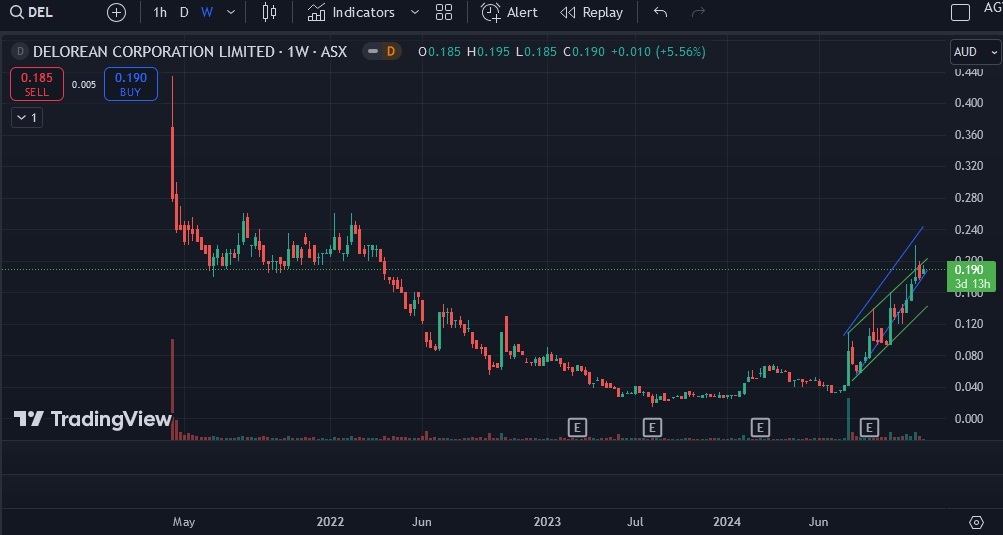Collapse the indicator legend toggle showing 1
The height and width of the screenshot is (535, 1003).
click(x=27, y=118)
